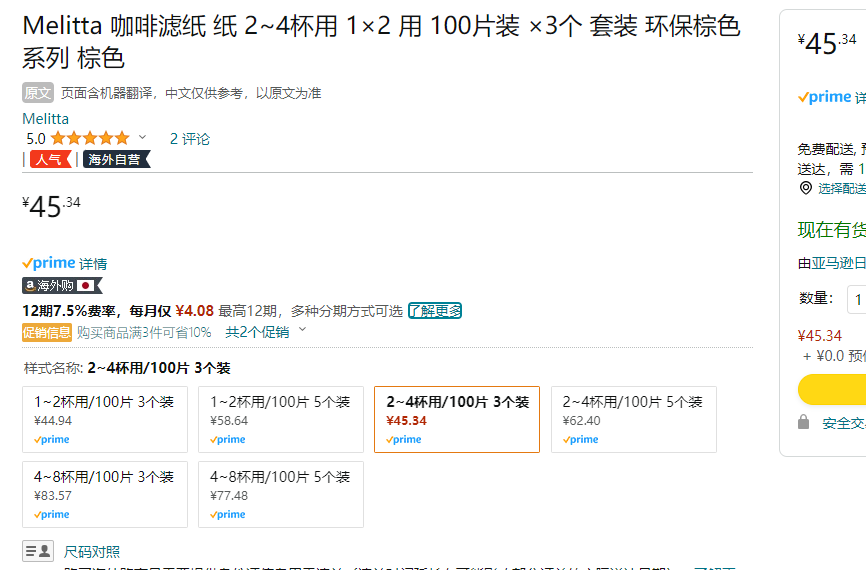Select 2~4杯用/100片 5个装 option

[x=634, y=420]
